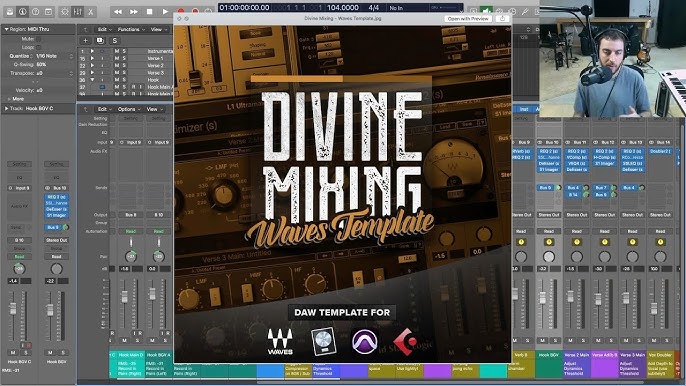
Task: Click the Fast Forward transport button
Action: (x=134, y=11)
